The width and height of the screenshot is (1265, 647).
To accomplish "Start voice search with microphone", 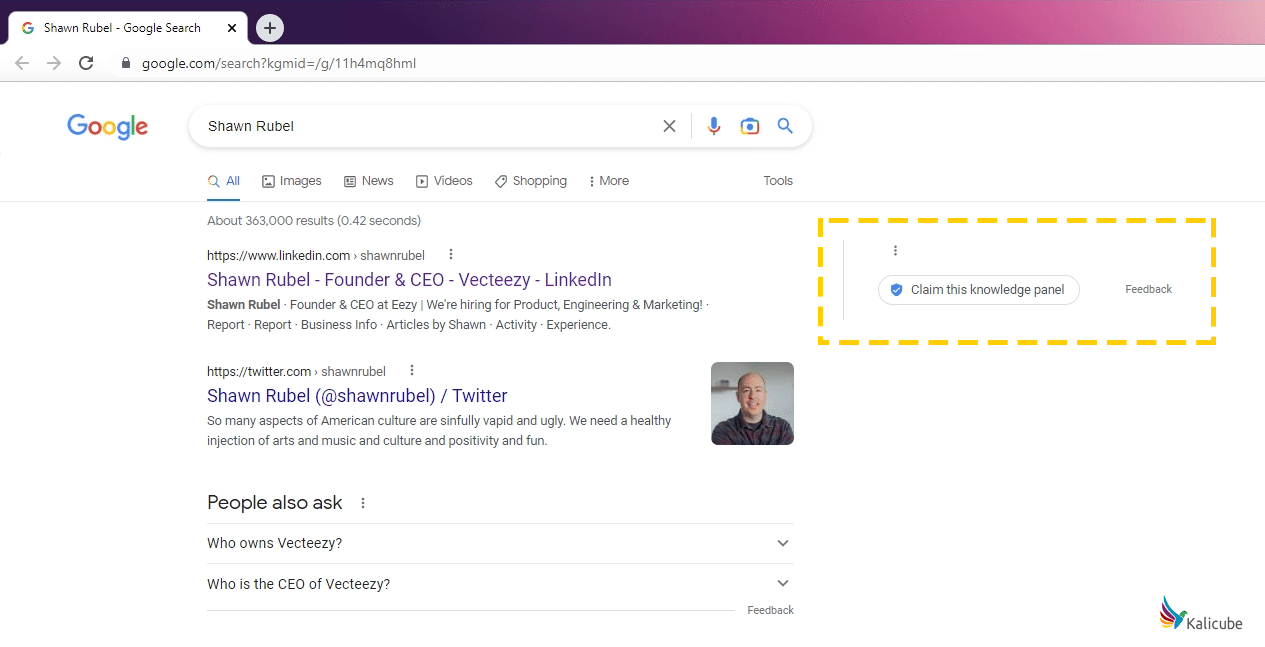I will click(x=713, y=126).
